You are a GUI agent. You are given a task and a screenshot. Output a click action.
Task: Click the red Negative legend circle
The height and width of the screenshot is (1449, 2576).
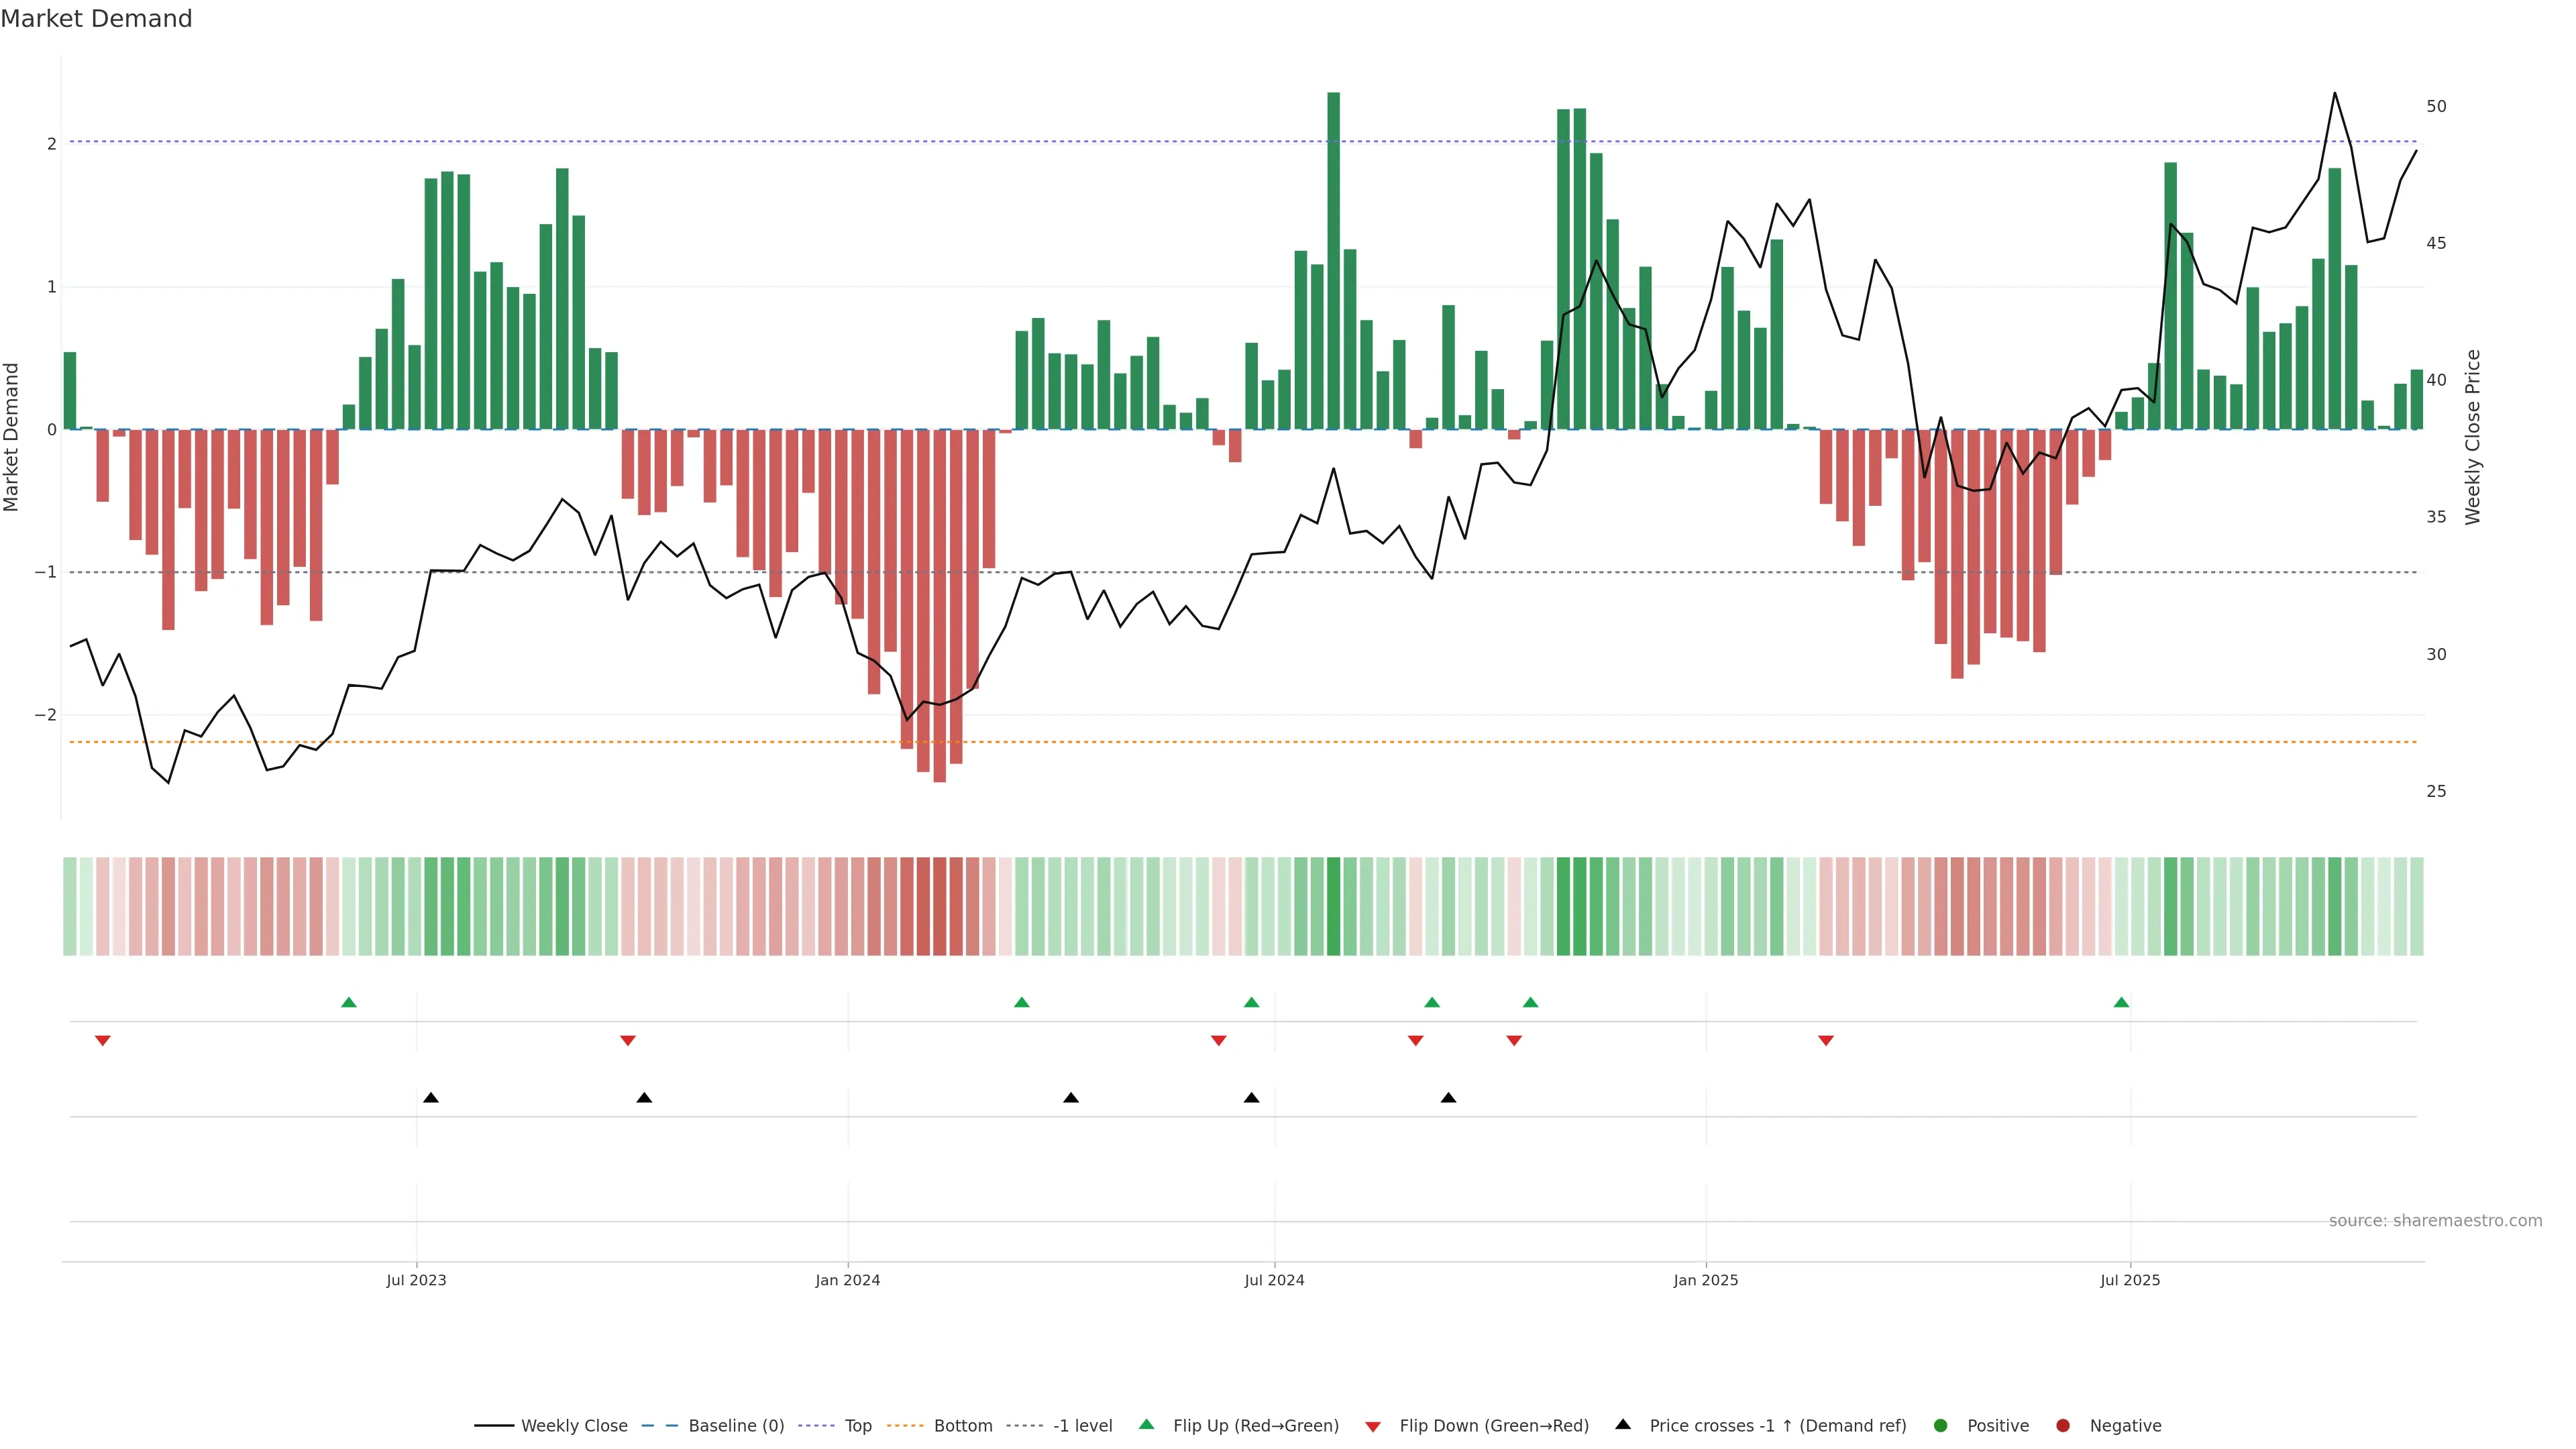click(x=2063, y=1426)
